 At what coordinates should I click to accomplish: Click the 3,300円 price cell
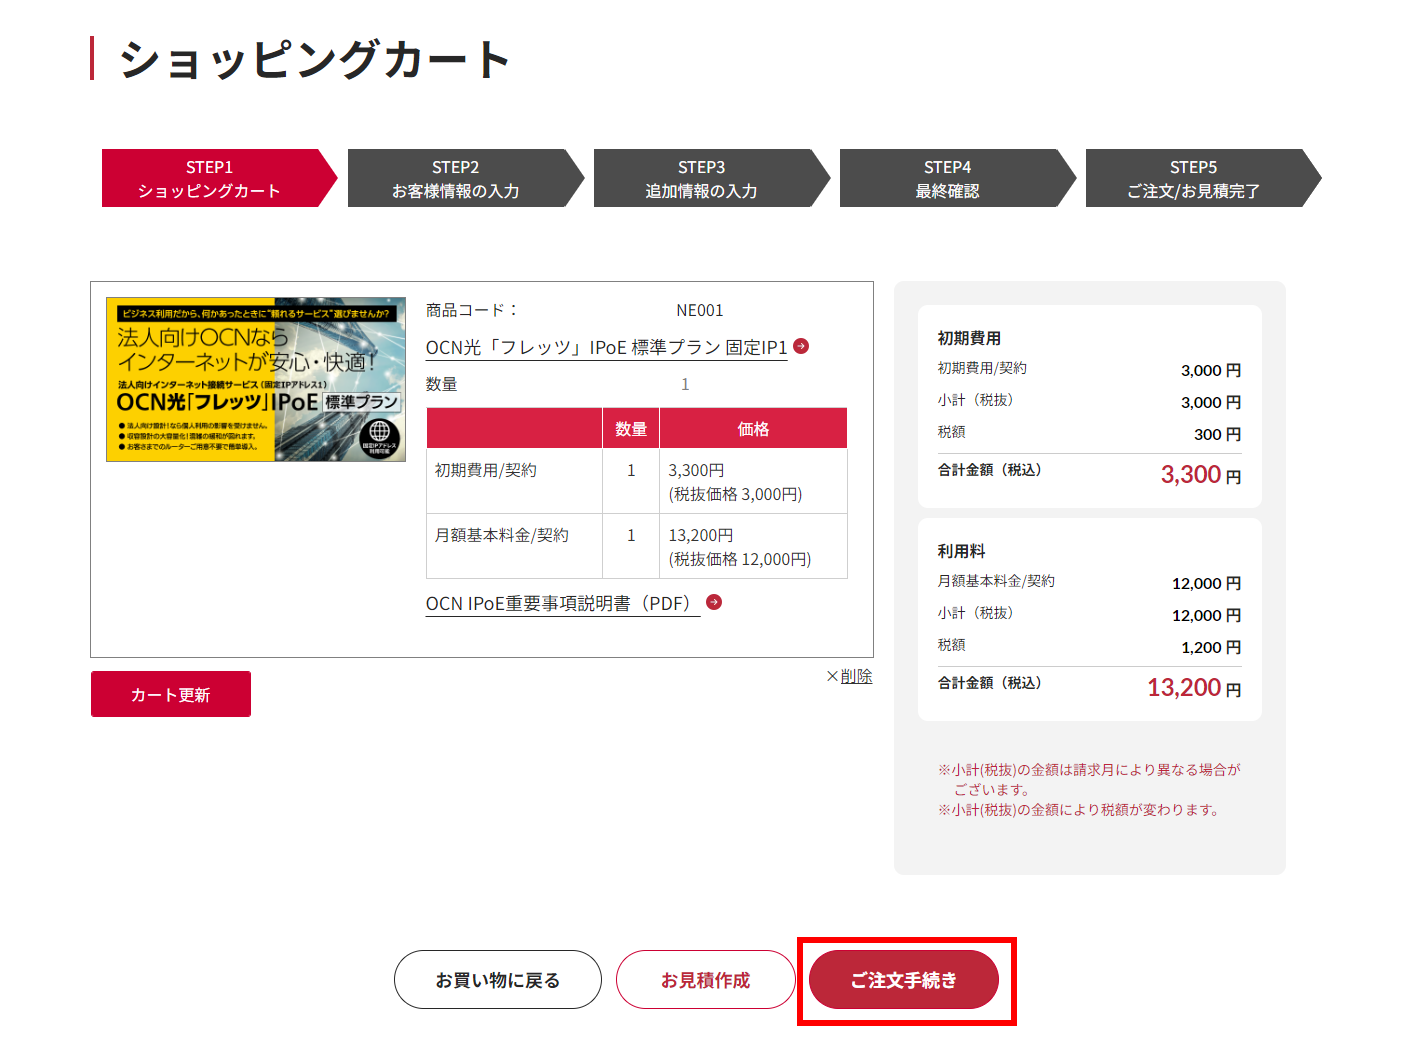(753, 481)
